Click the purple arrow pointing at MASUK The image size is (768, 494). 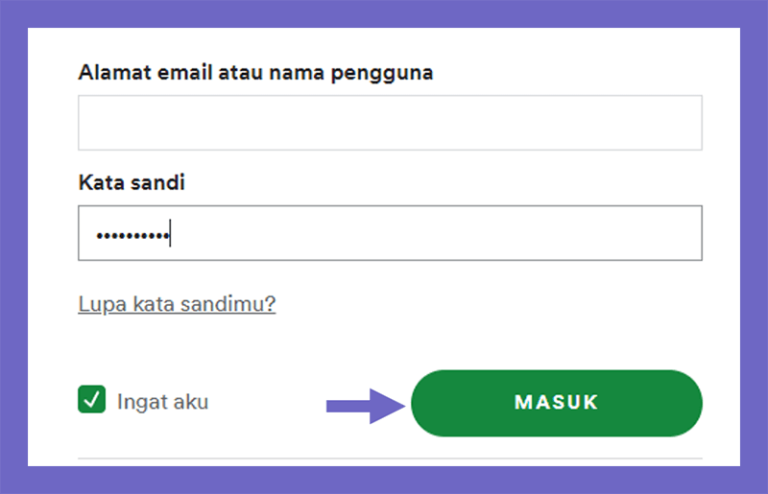tap(365, 406)
